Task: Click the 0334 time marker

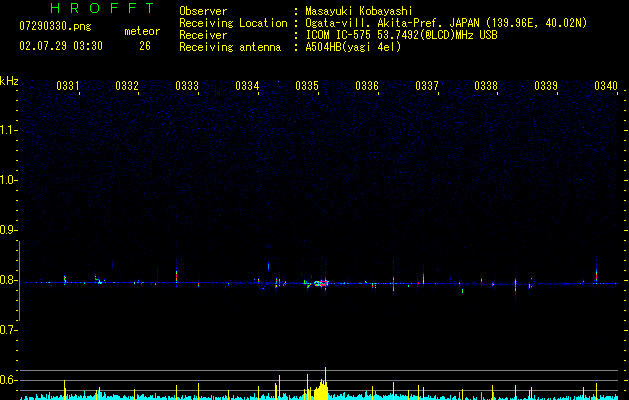Action: point(247,86)
